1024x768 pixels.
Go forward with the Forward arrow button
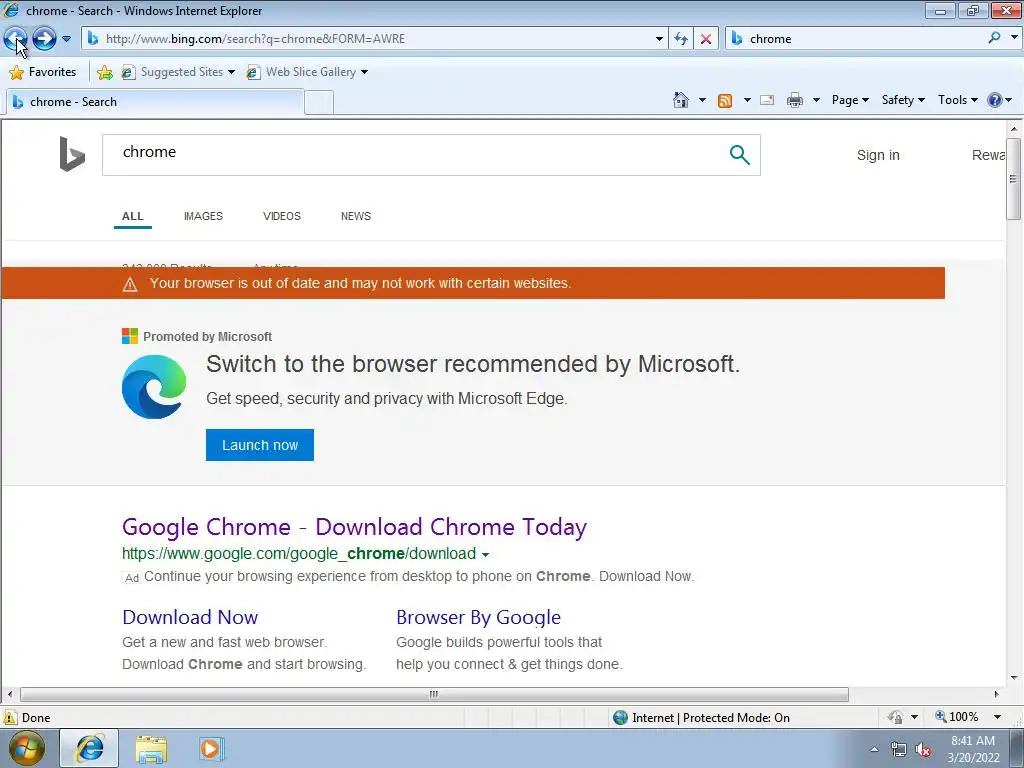[x=44, y=39]
